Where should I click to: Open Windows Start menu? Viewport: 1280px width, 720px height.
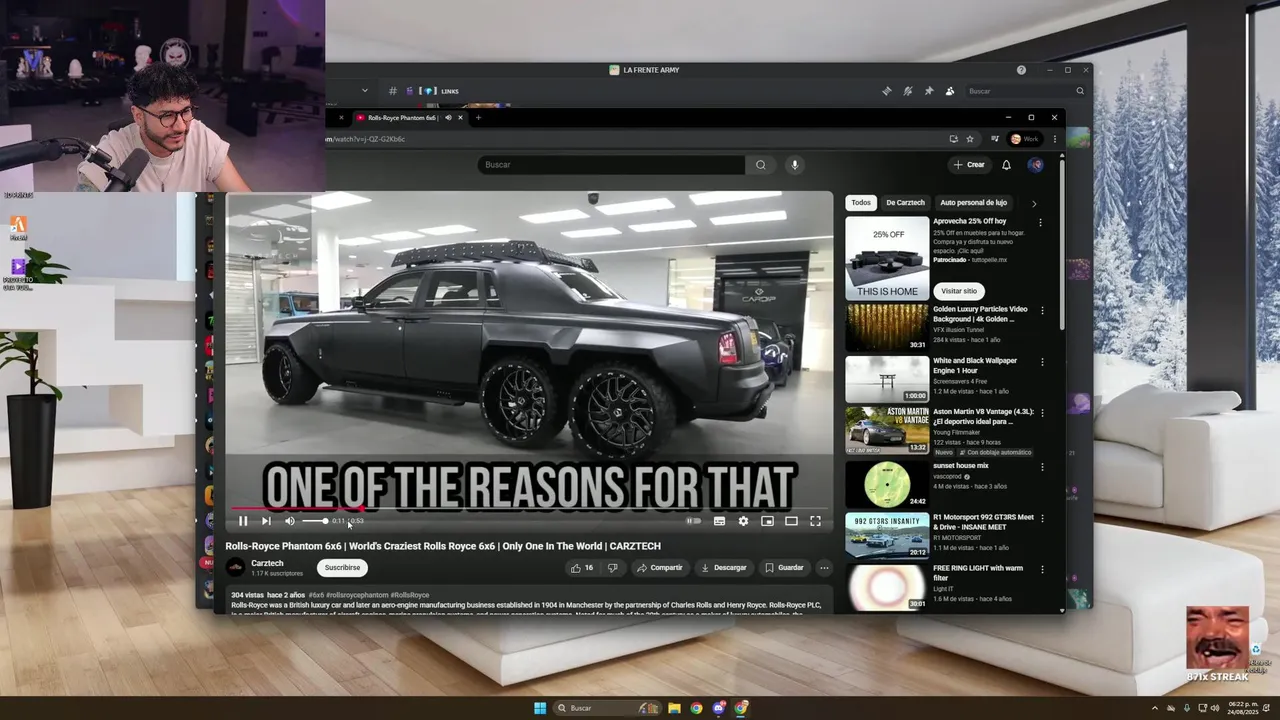[540, 708]
